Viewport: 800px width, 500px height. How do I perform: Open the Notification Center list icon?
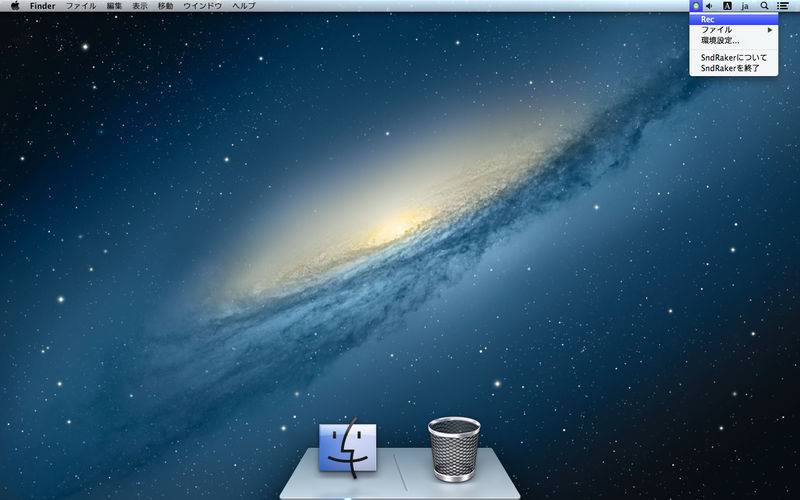[x=783, y=6]
